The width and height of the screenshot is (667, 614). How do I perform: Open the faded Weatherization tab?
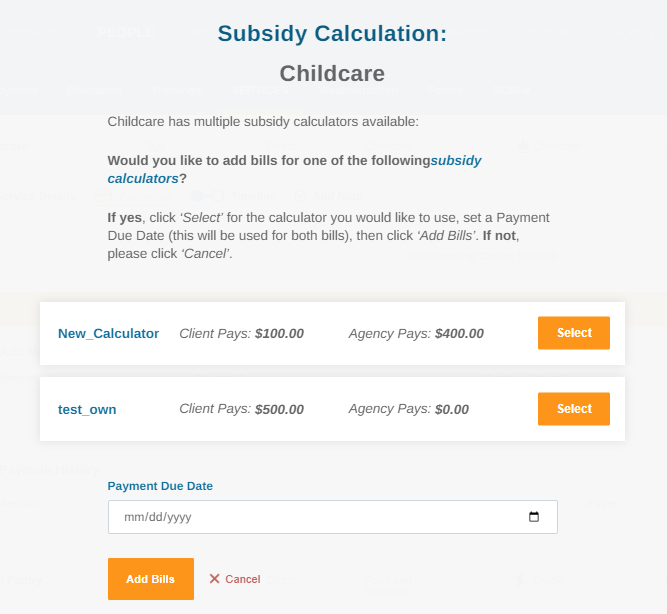358,90
